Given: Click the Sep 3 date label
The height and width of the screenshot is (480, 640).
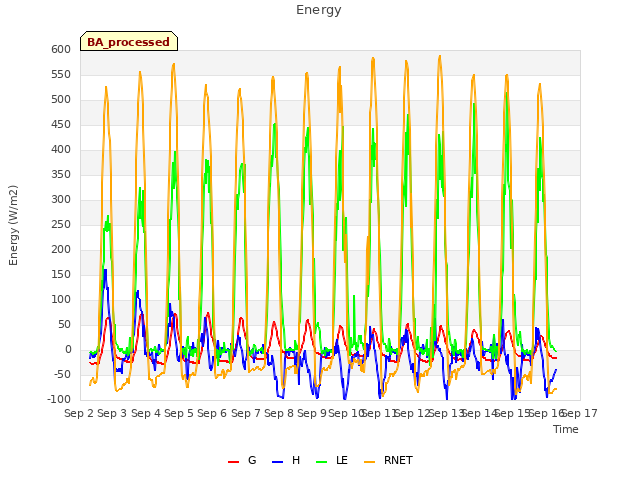Looking at the screenshot, I should [x=112, y=413].
